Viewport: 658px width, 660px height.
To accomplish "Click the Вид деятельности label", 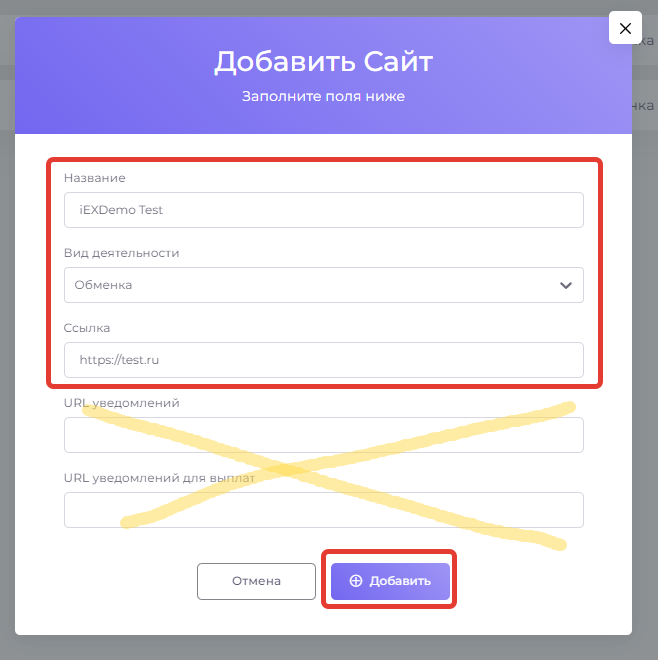I will [122, 253].
